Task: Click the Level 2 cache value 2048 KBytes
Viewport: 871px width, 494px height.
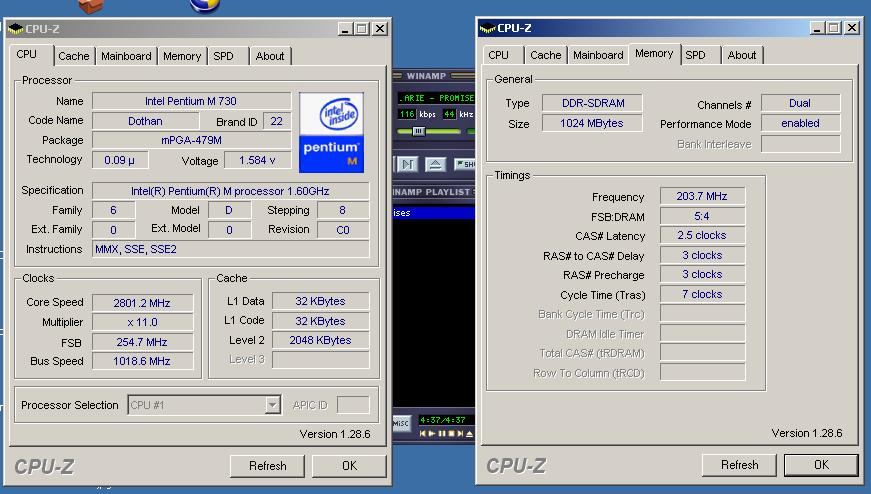Action: [x=321, y=341]
